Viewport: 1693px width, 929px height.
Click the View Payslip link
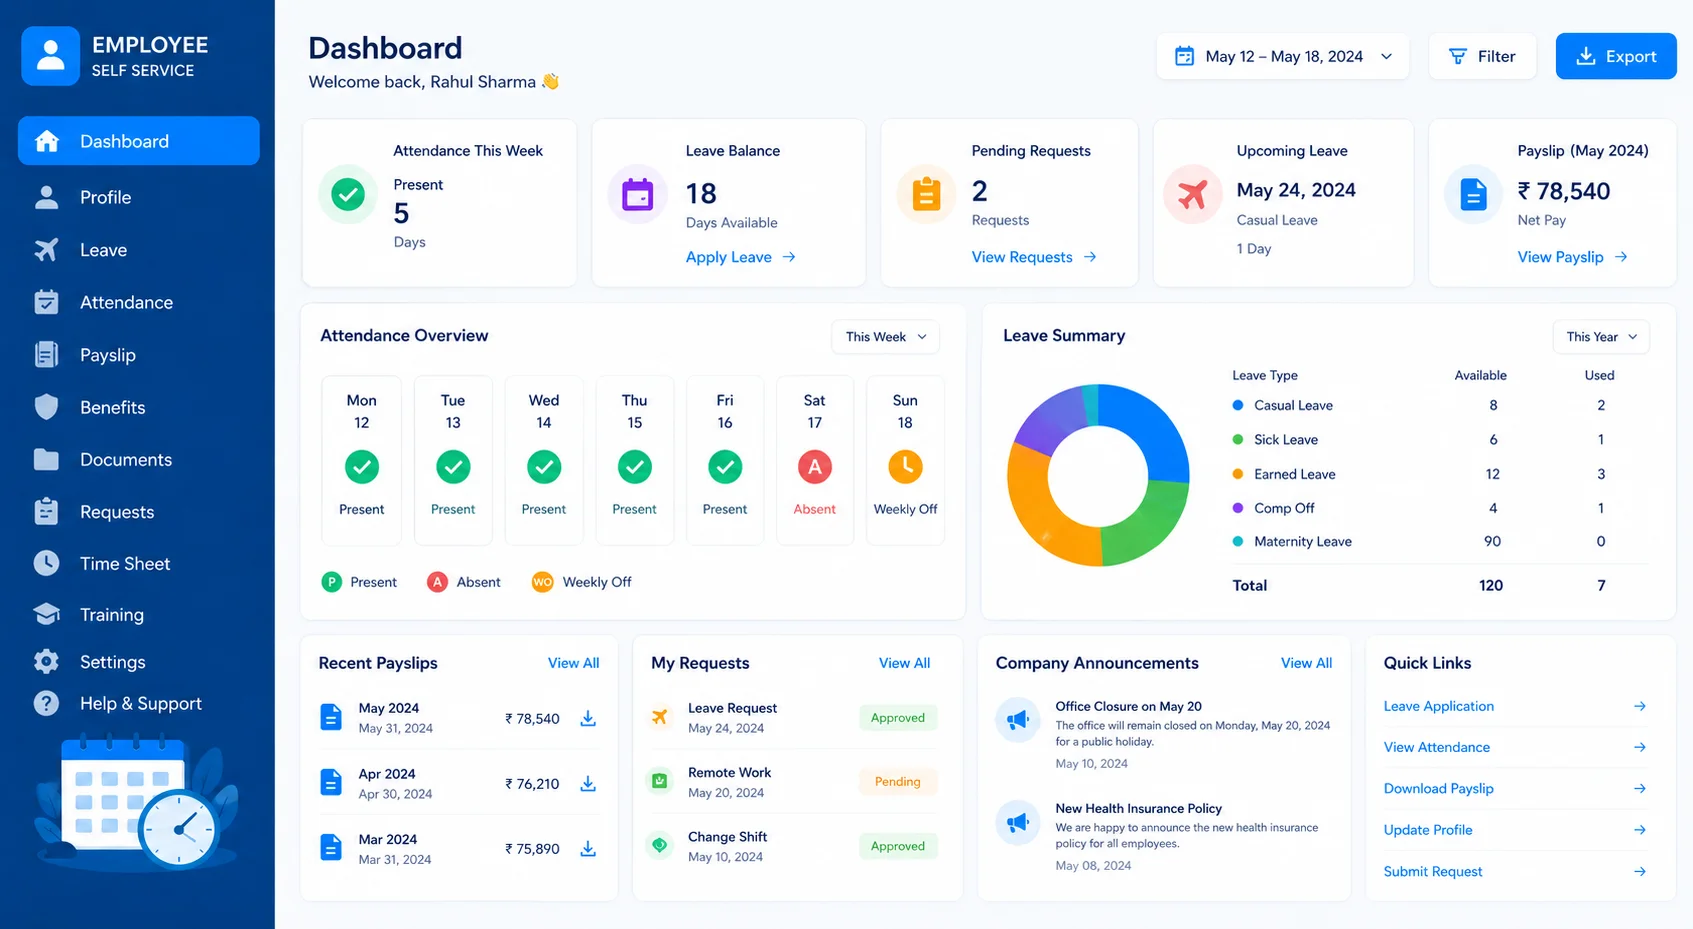pyautogui.click(x=1573, y=257)
